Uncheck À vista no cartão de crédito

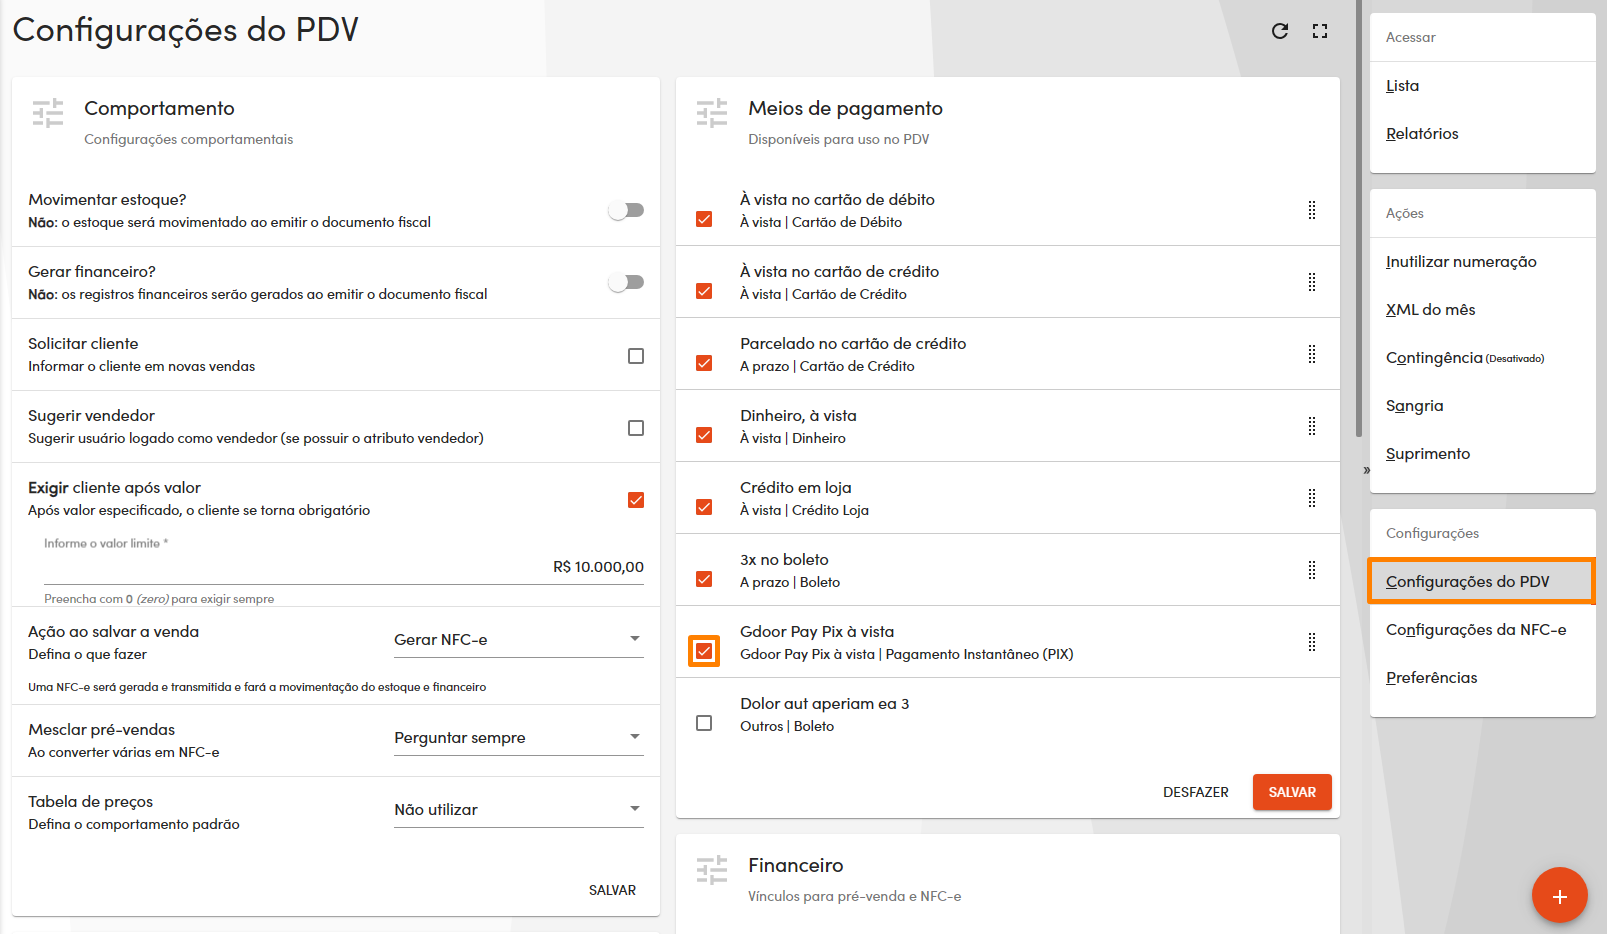tap(704, 291)
